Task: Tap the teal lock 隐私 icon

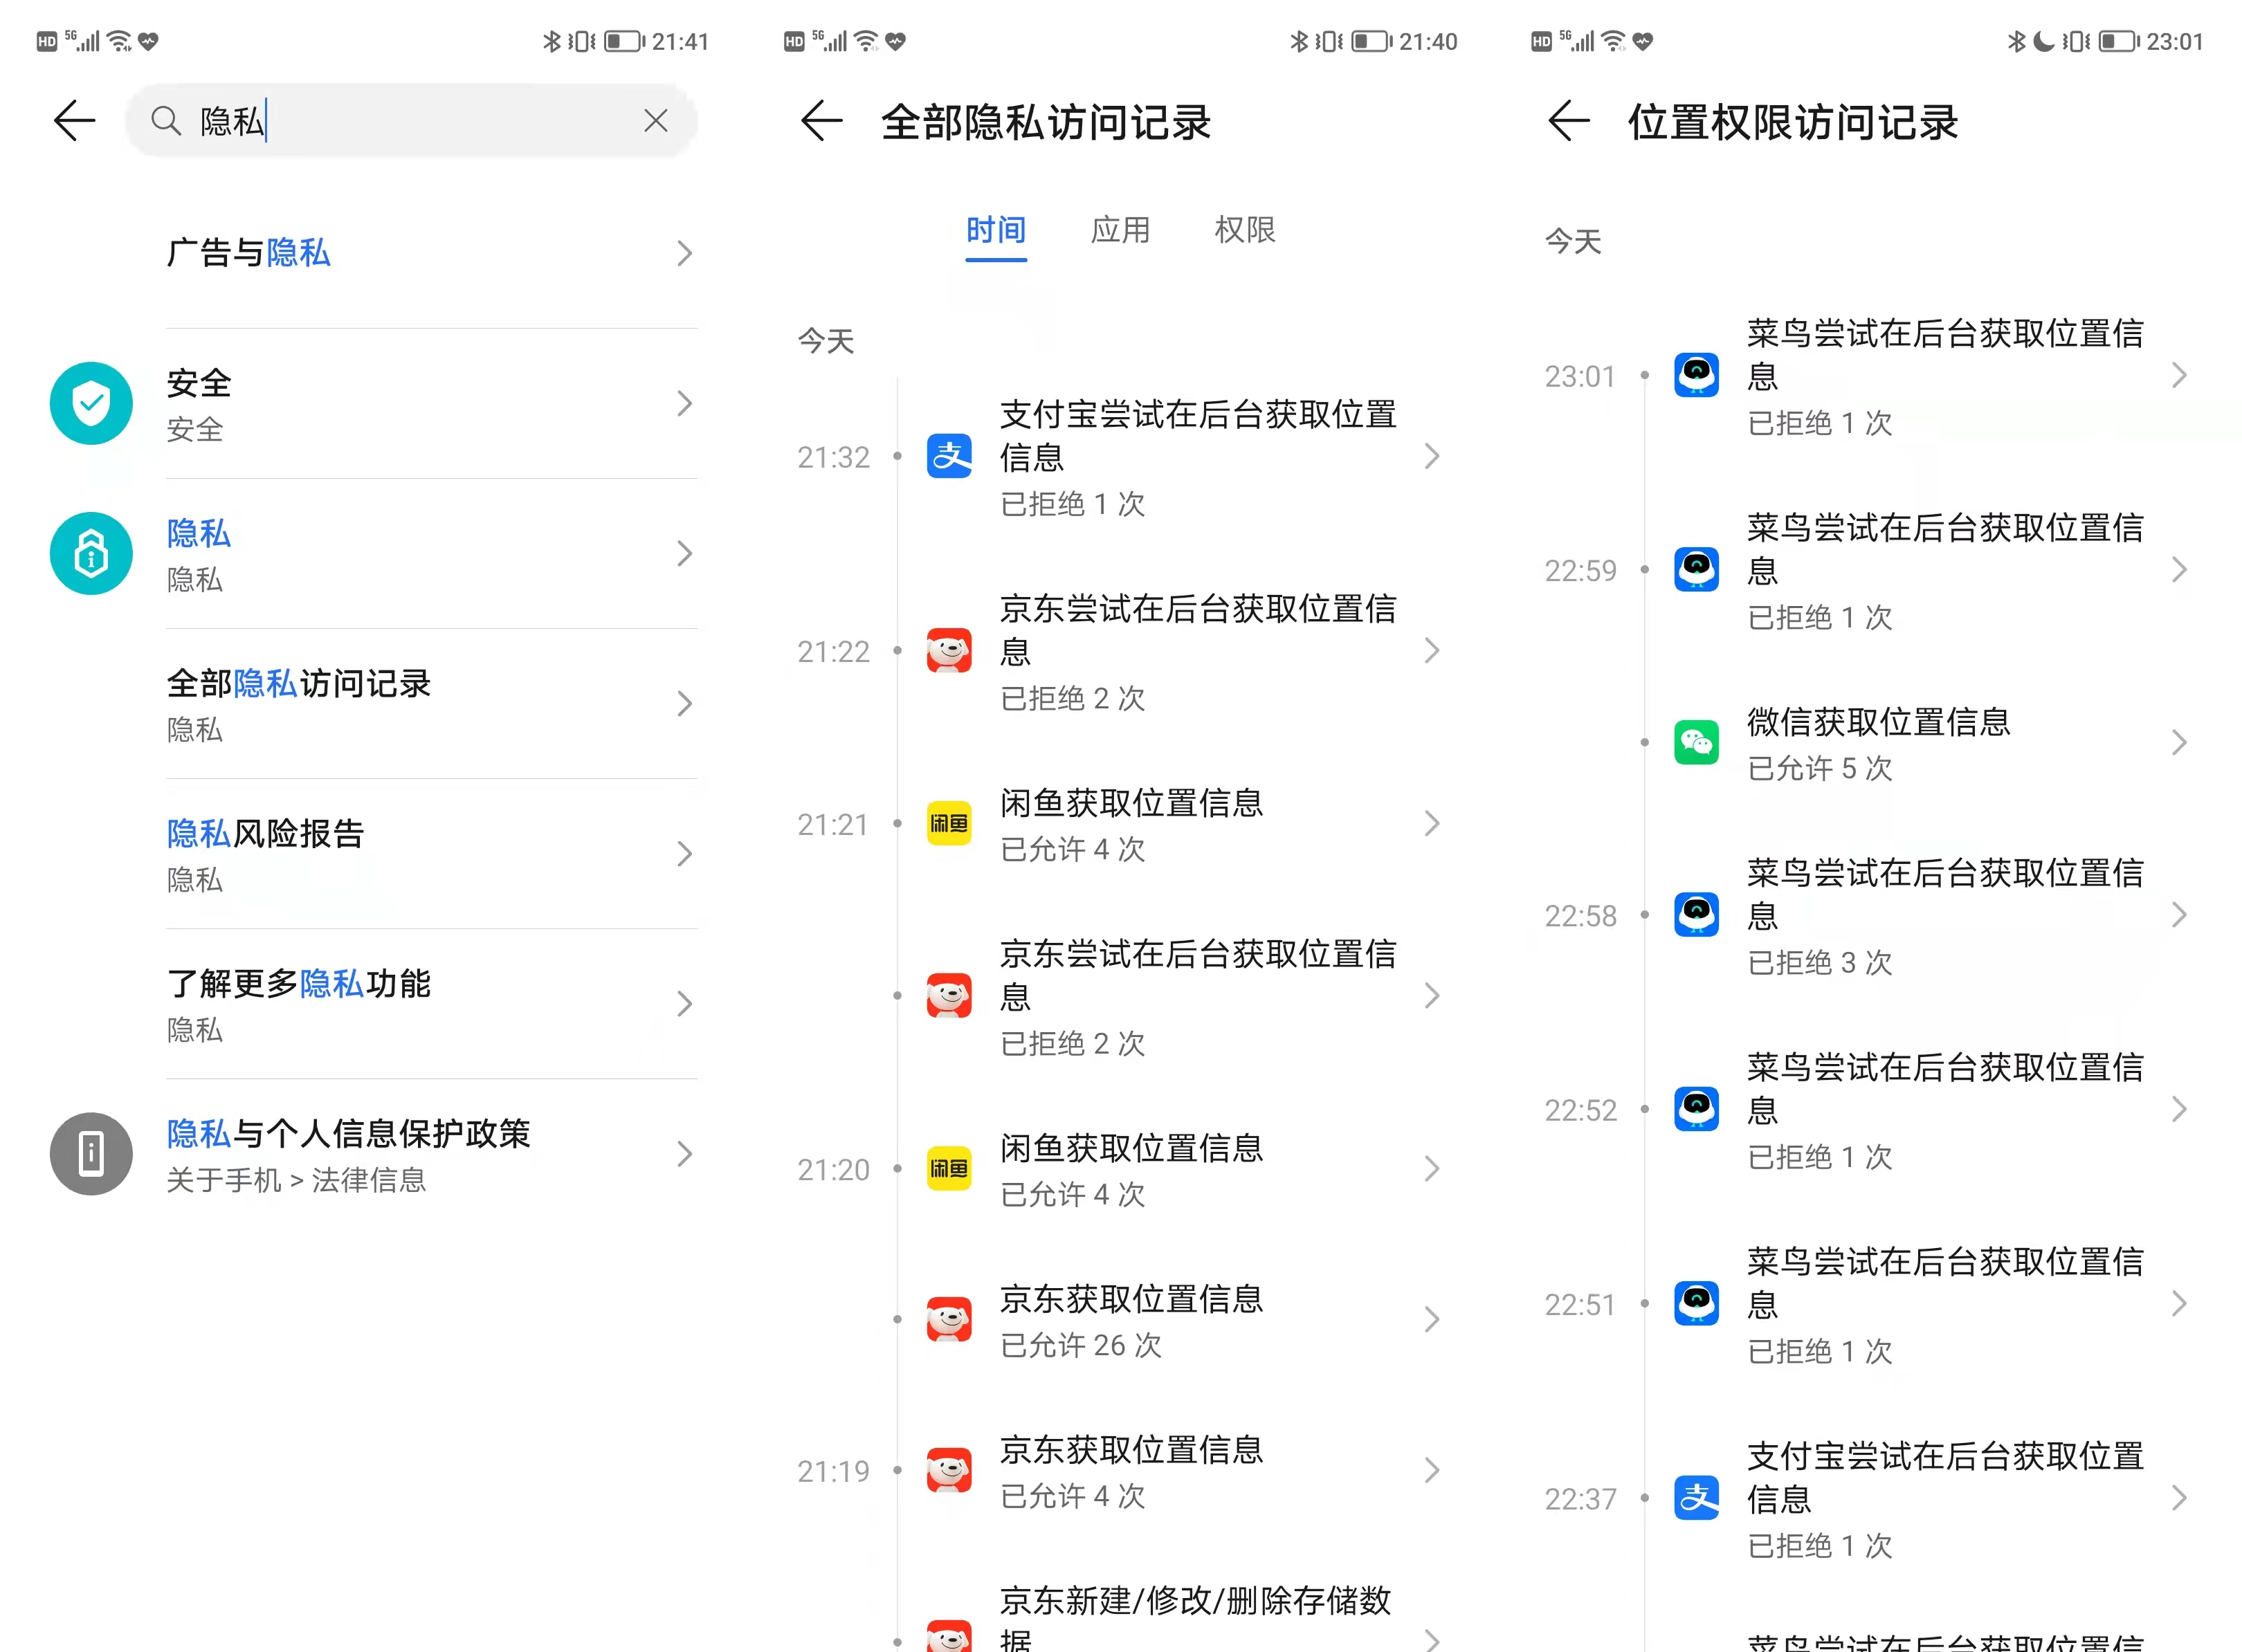Action: [x=91, y=553]
